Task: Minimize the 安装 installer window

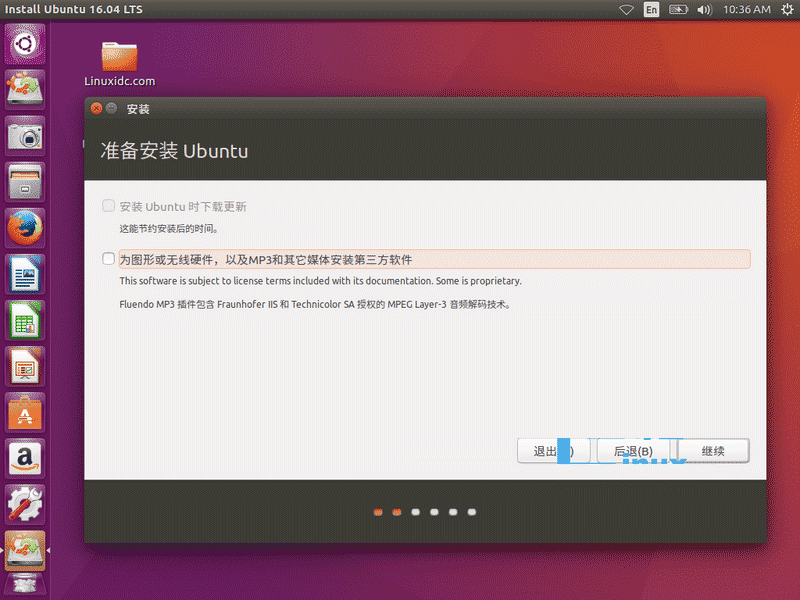Action: tap(112, 108)
